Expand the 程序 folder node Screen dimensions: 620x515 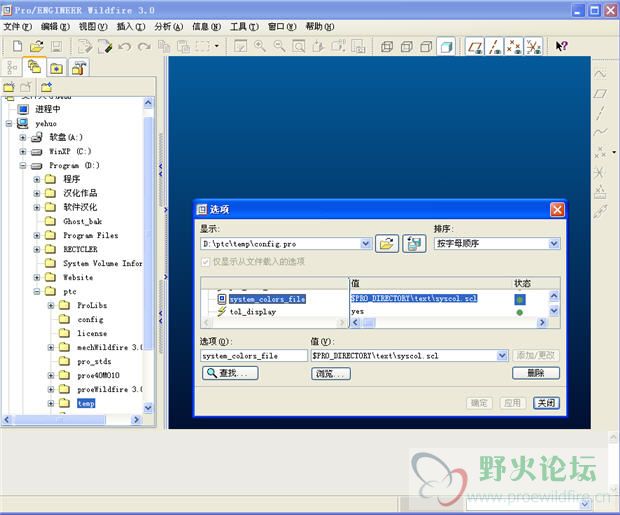point(37,180)
